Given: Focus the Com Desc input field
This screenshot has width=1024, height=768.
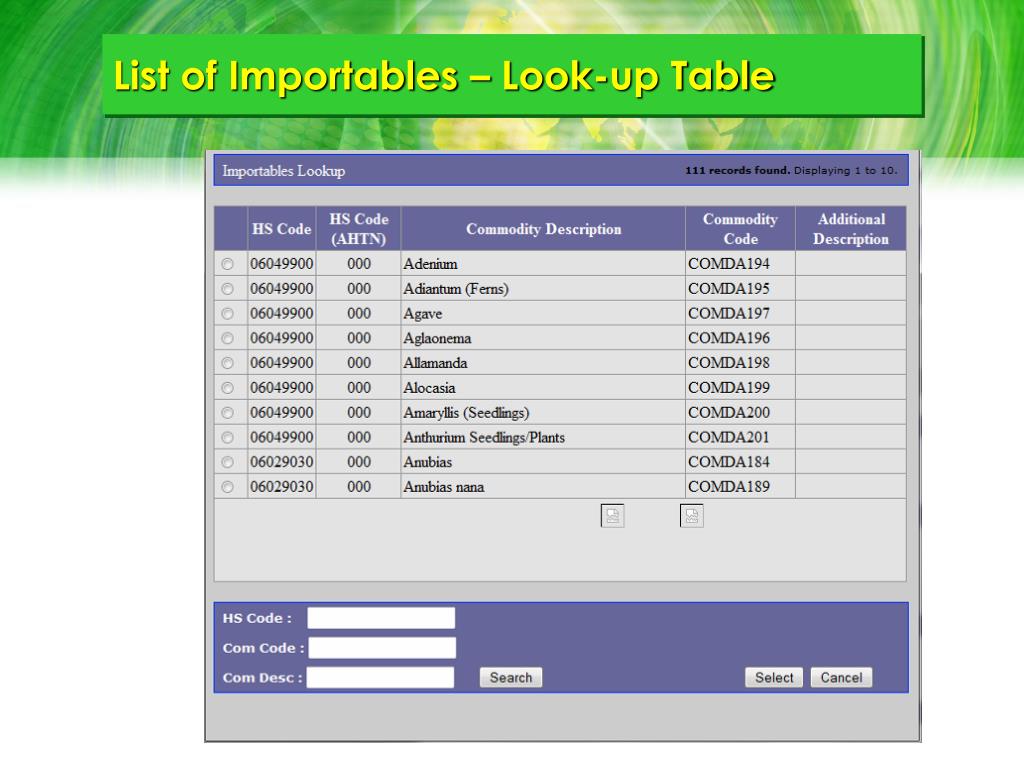Looking at the screenshot, I should [x=380, y=677].
